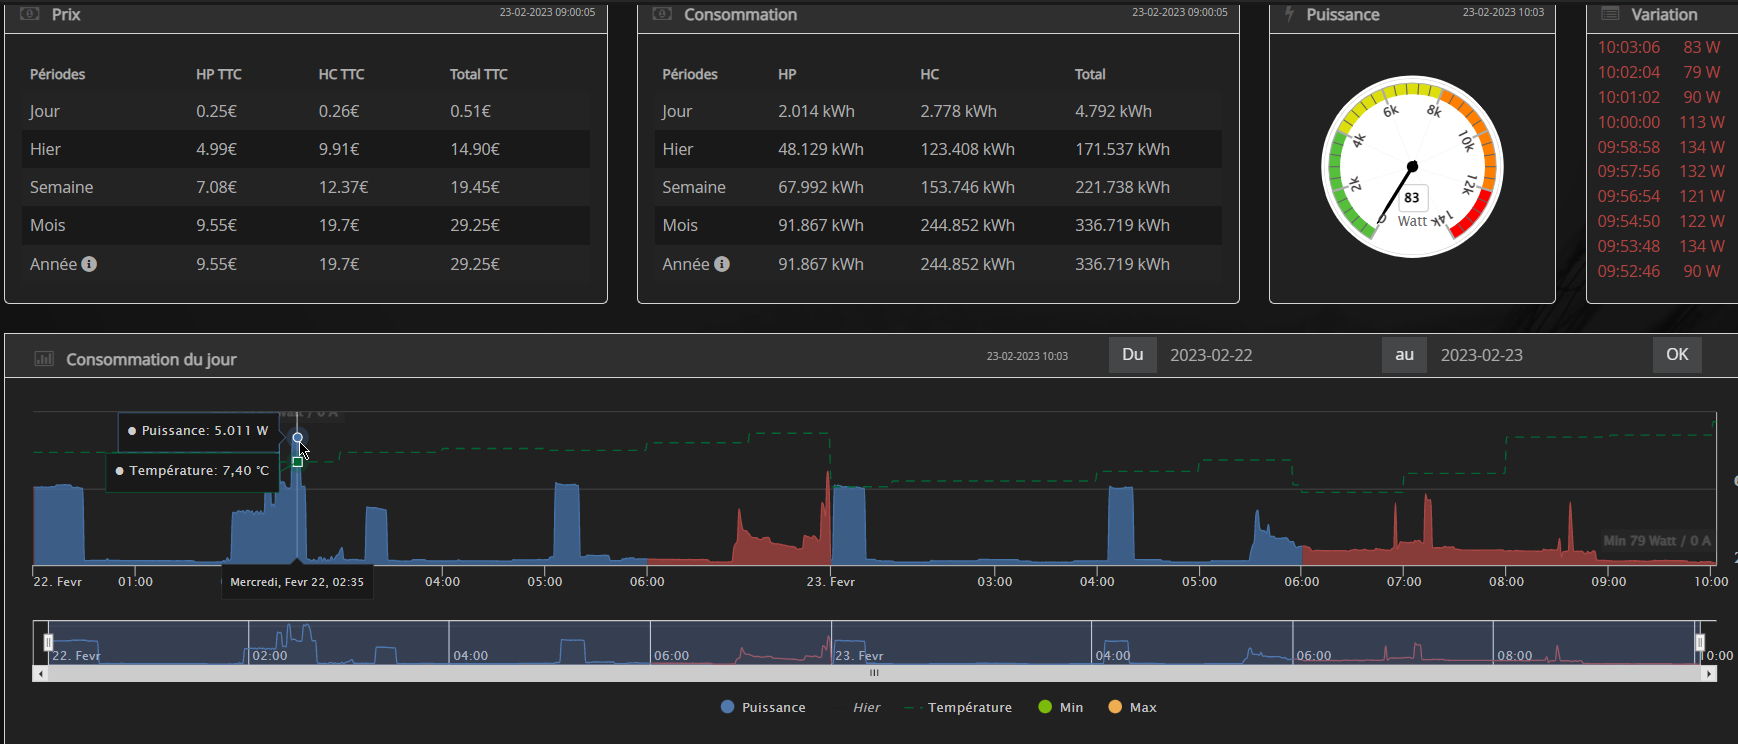Click the Min 79 Watt / 0 A chart label
Viewport: 1738px width, 744px height.
point(1657,540)
